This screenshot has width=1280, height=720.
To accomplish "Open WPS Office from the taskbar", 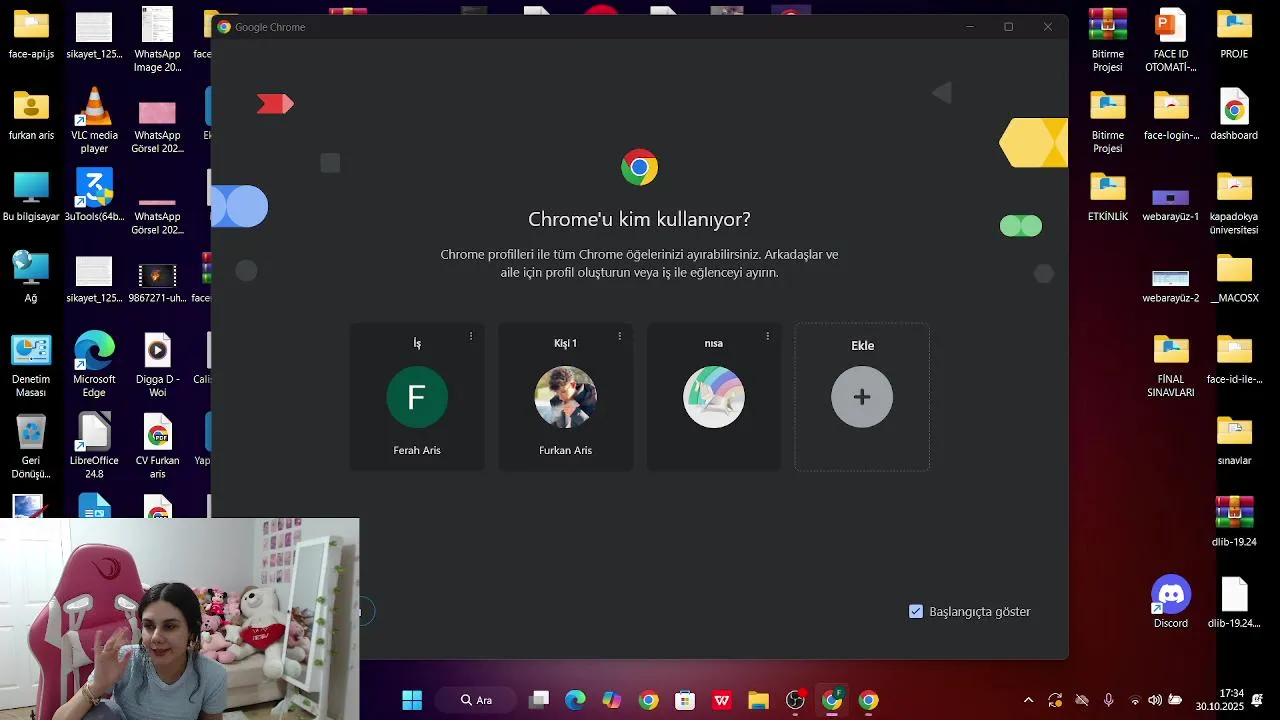I will click(x=722, y=700).
